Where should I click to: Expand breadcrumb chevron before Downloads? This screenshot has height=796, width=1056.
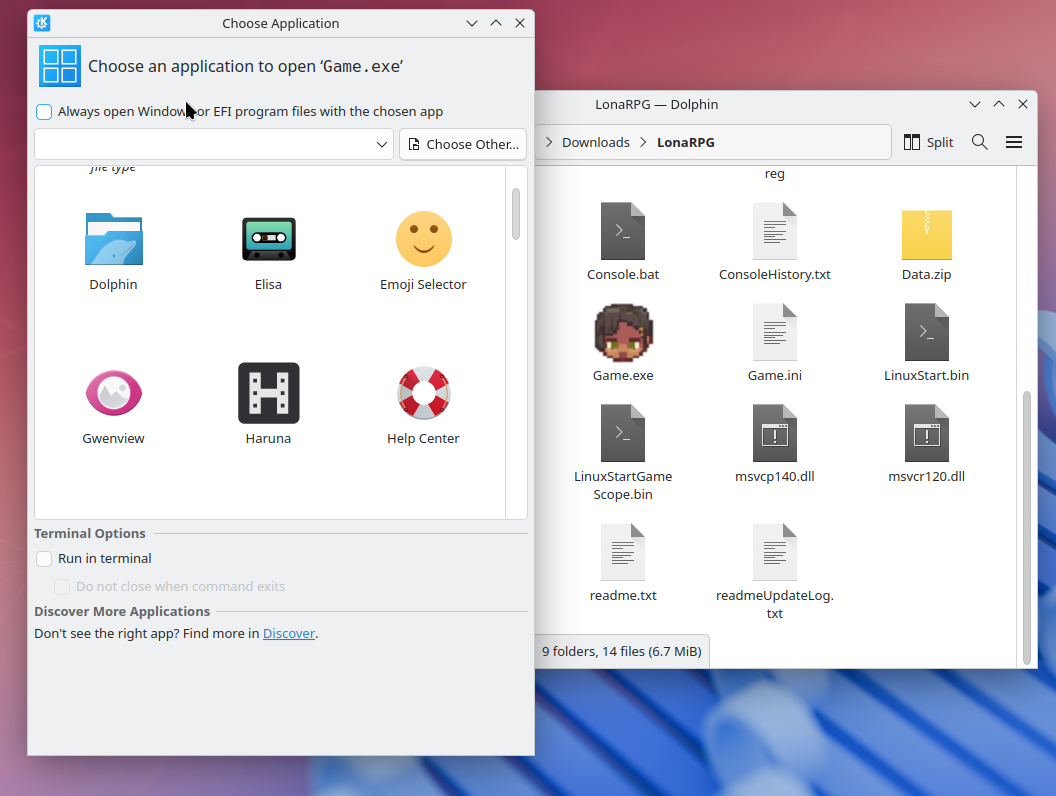click(x=549, y=142)
